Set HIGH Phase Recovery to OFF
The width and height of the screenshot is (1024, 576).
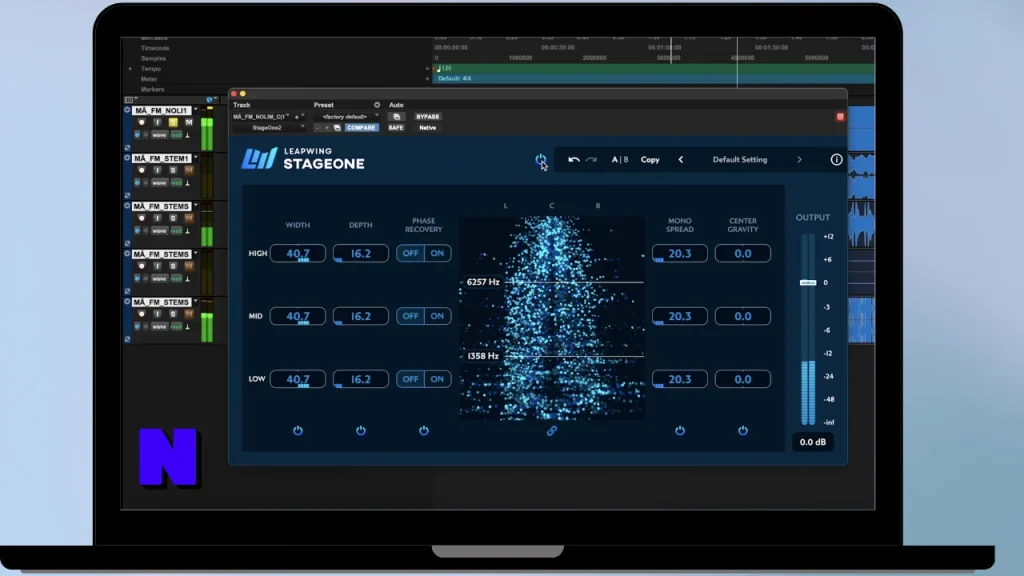coord(410,253)
